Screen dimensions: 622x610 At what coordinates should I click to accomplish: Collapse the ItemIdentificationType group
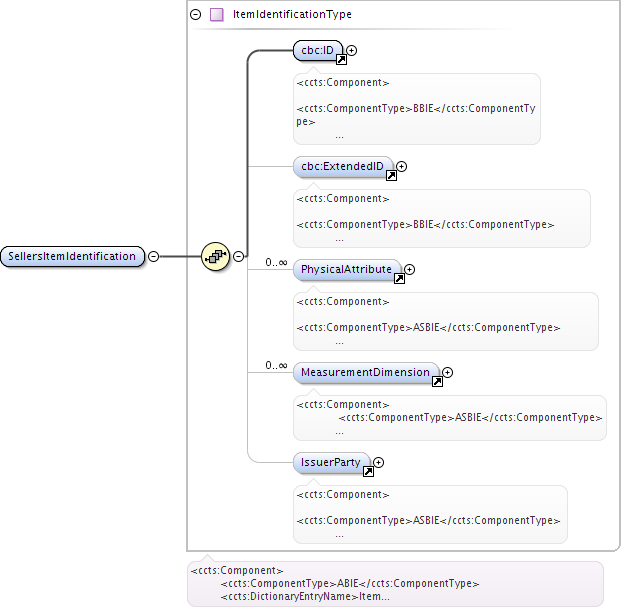click(x=195, y=15)
